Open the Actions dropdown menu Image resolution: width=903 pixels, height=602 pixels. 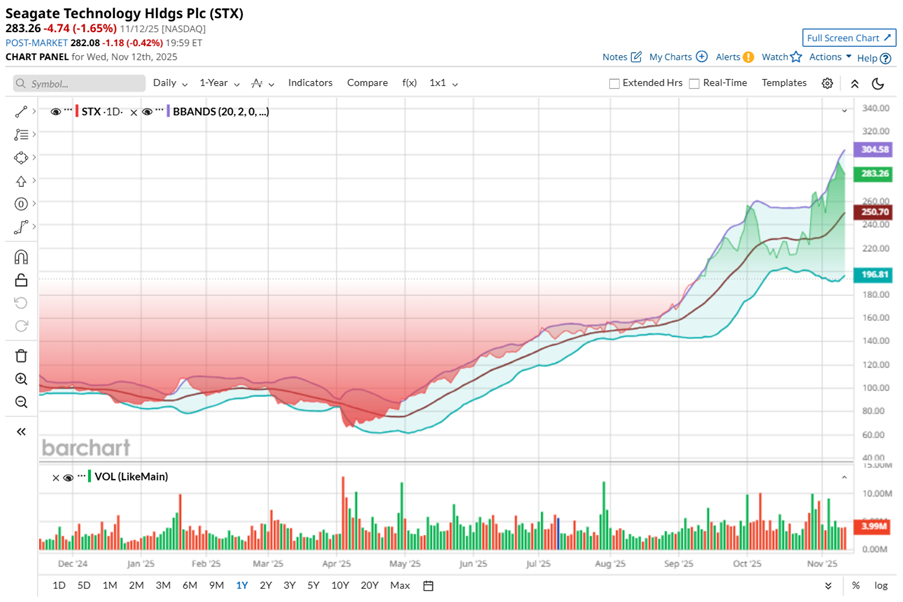click(830, 56)
